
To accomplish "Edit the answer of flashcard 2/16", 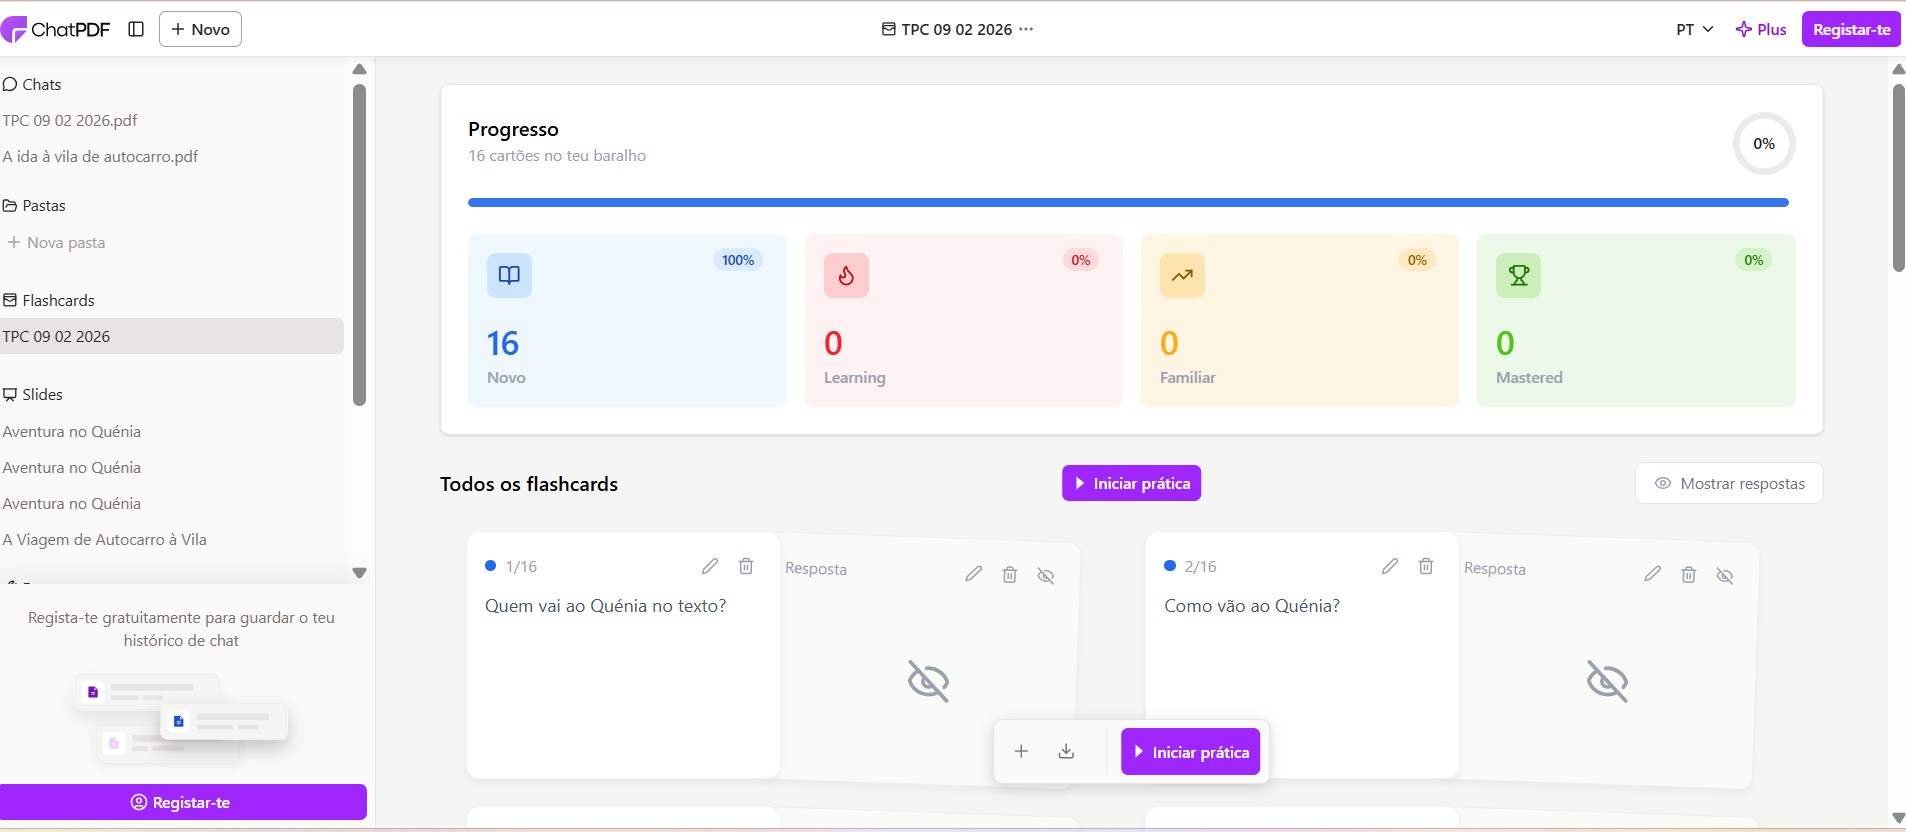I will coord(1653,573).
